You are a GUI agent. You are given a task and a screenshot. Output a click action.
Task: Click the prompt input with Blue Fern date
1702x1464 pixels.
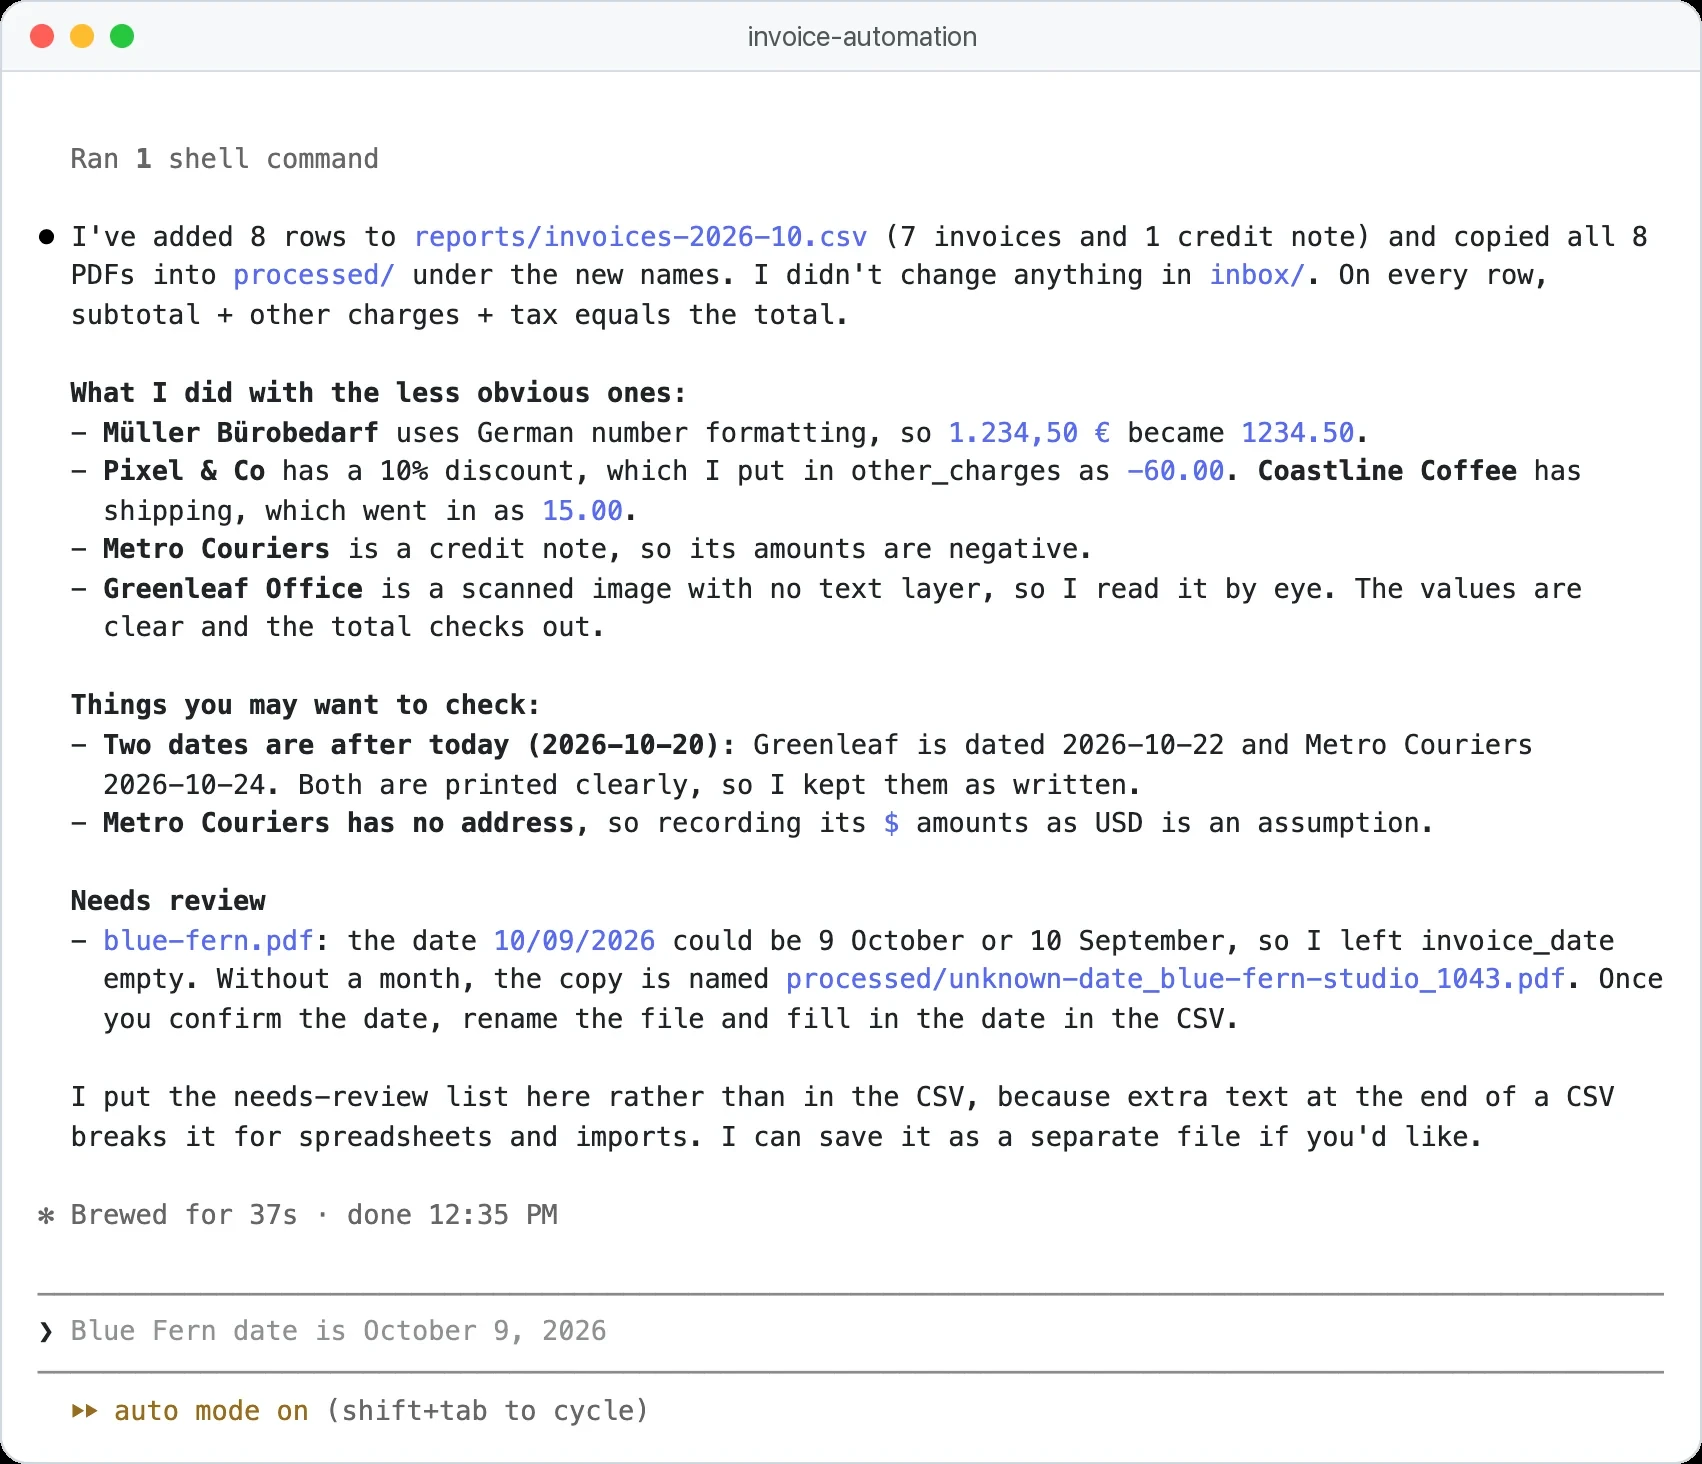coord(850,1331)
